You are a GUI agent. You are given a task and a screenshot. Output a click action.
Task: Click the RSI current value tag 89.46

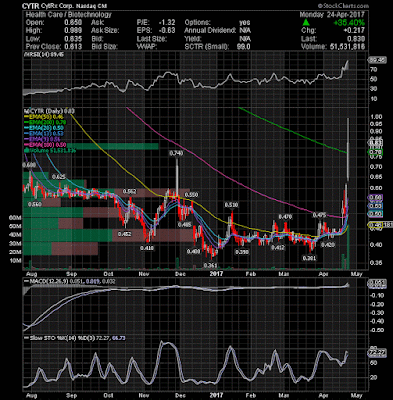pyautogui.click(x=377, y=60)
